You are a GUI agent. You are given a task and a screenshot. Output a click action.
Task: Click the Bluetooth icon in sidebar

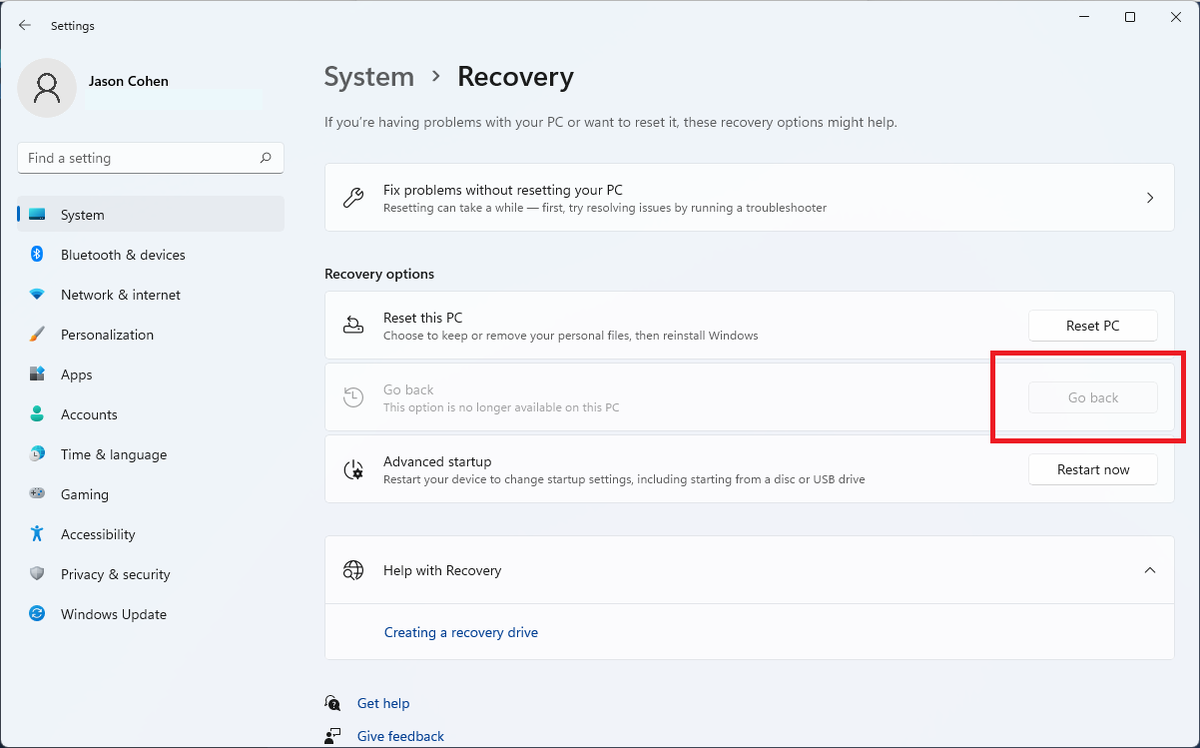click(37, 254)
